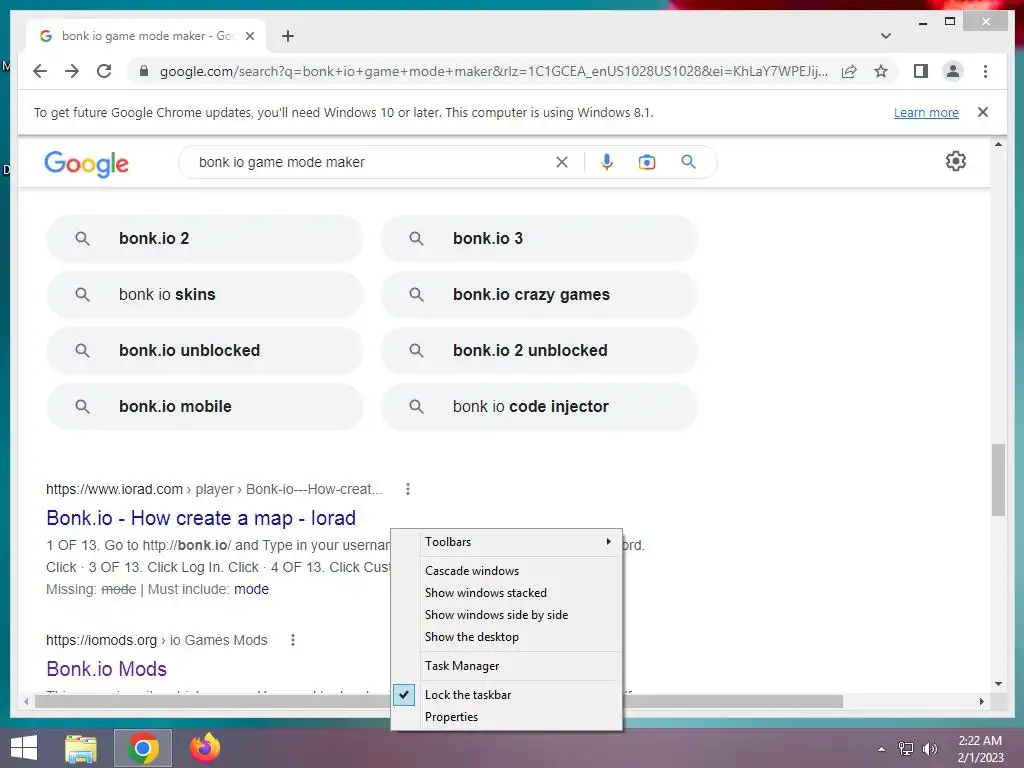Image resolution: width=1024 pixels, height=768 pixels.
Task: Open the Bonk.io Mods result
Action: (x=106, y=669)
